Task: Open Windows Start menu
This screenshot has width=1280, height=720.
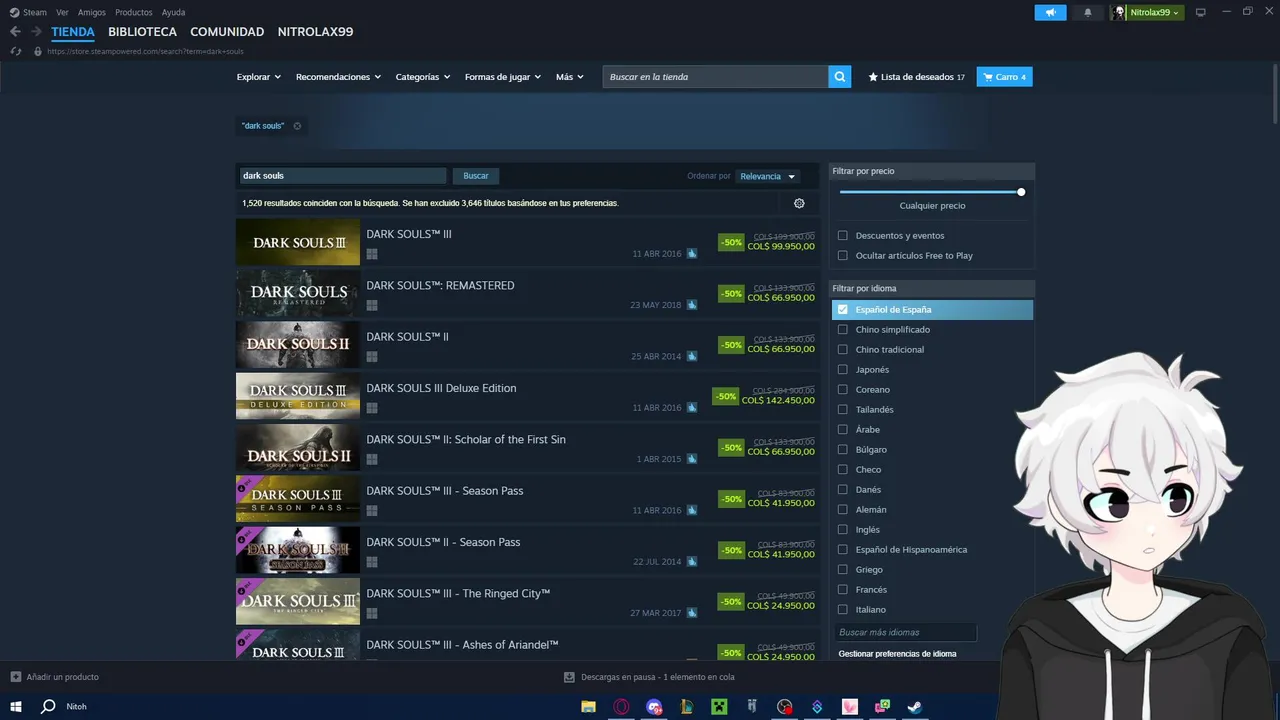Action: tap(15, 706)
